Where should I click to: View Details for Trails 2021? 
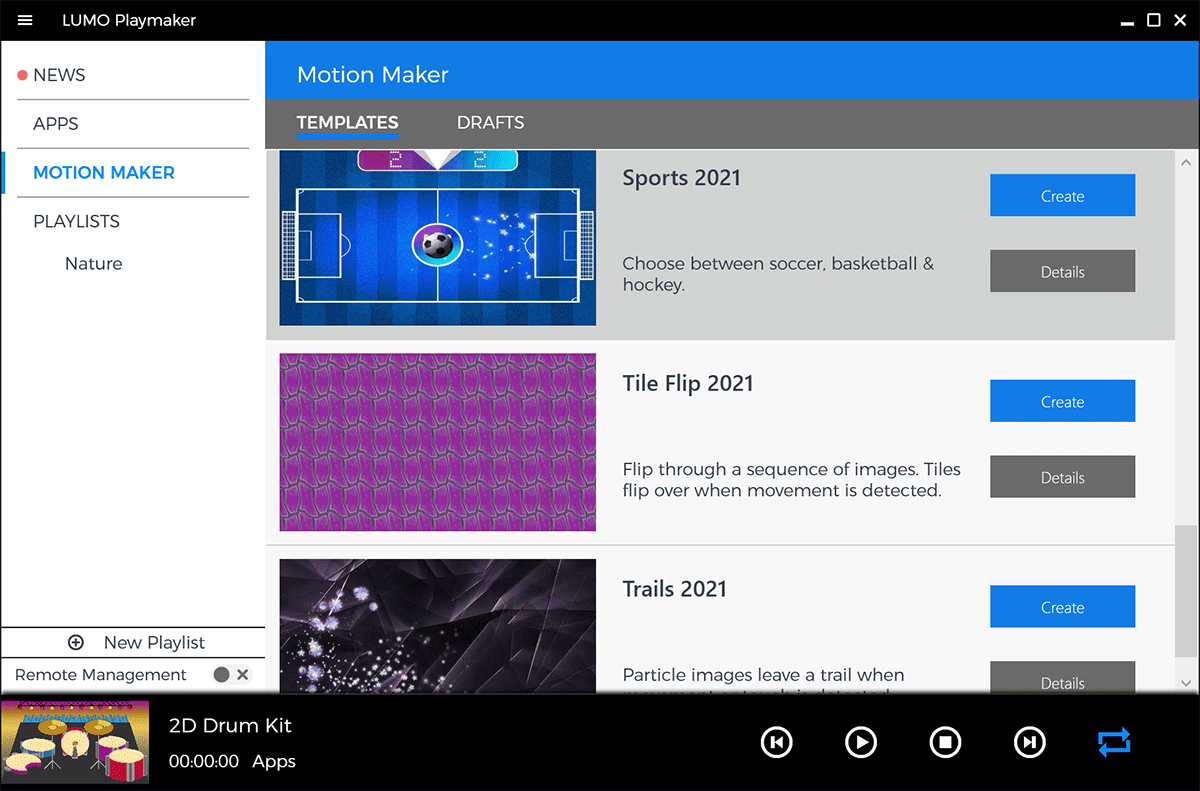click(x=1062, y=678)
